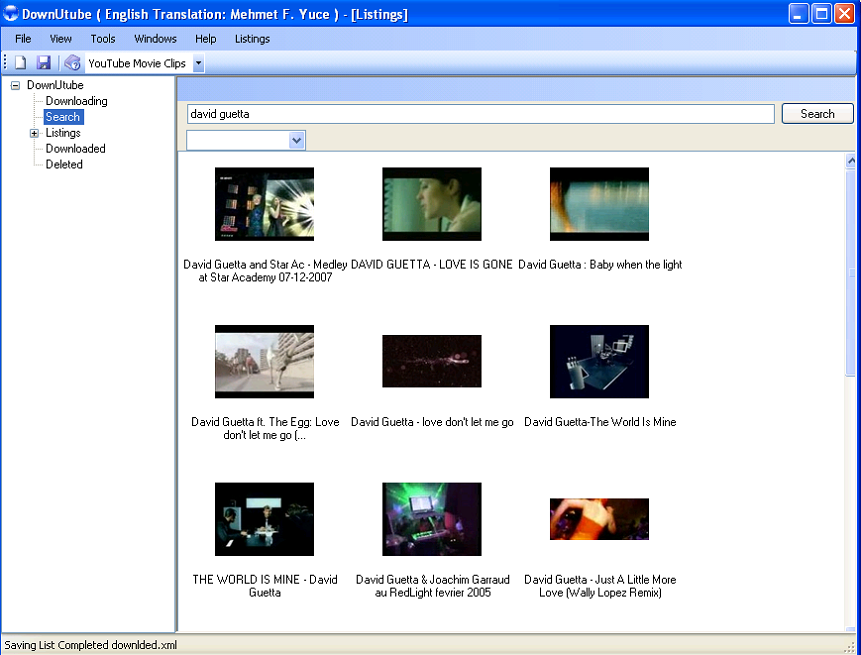Click the Save floppy disk icon
This screenshot has height=655, width=861.
point(43,63)
